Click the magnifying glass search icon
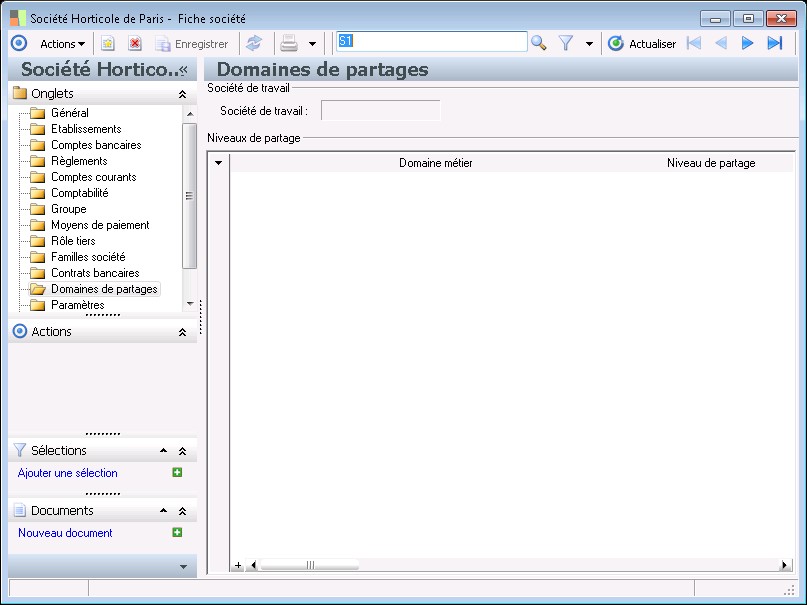The width and height of the screenshot is (807, 605). pyautogui.click(x=539, y=43)
